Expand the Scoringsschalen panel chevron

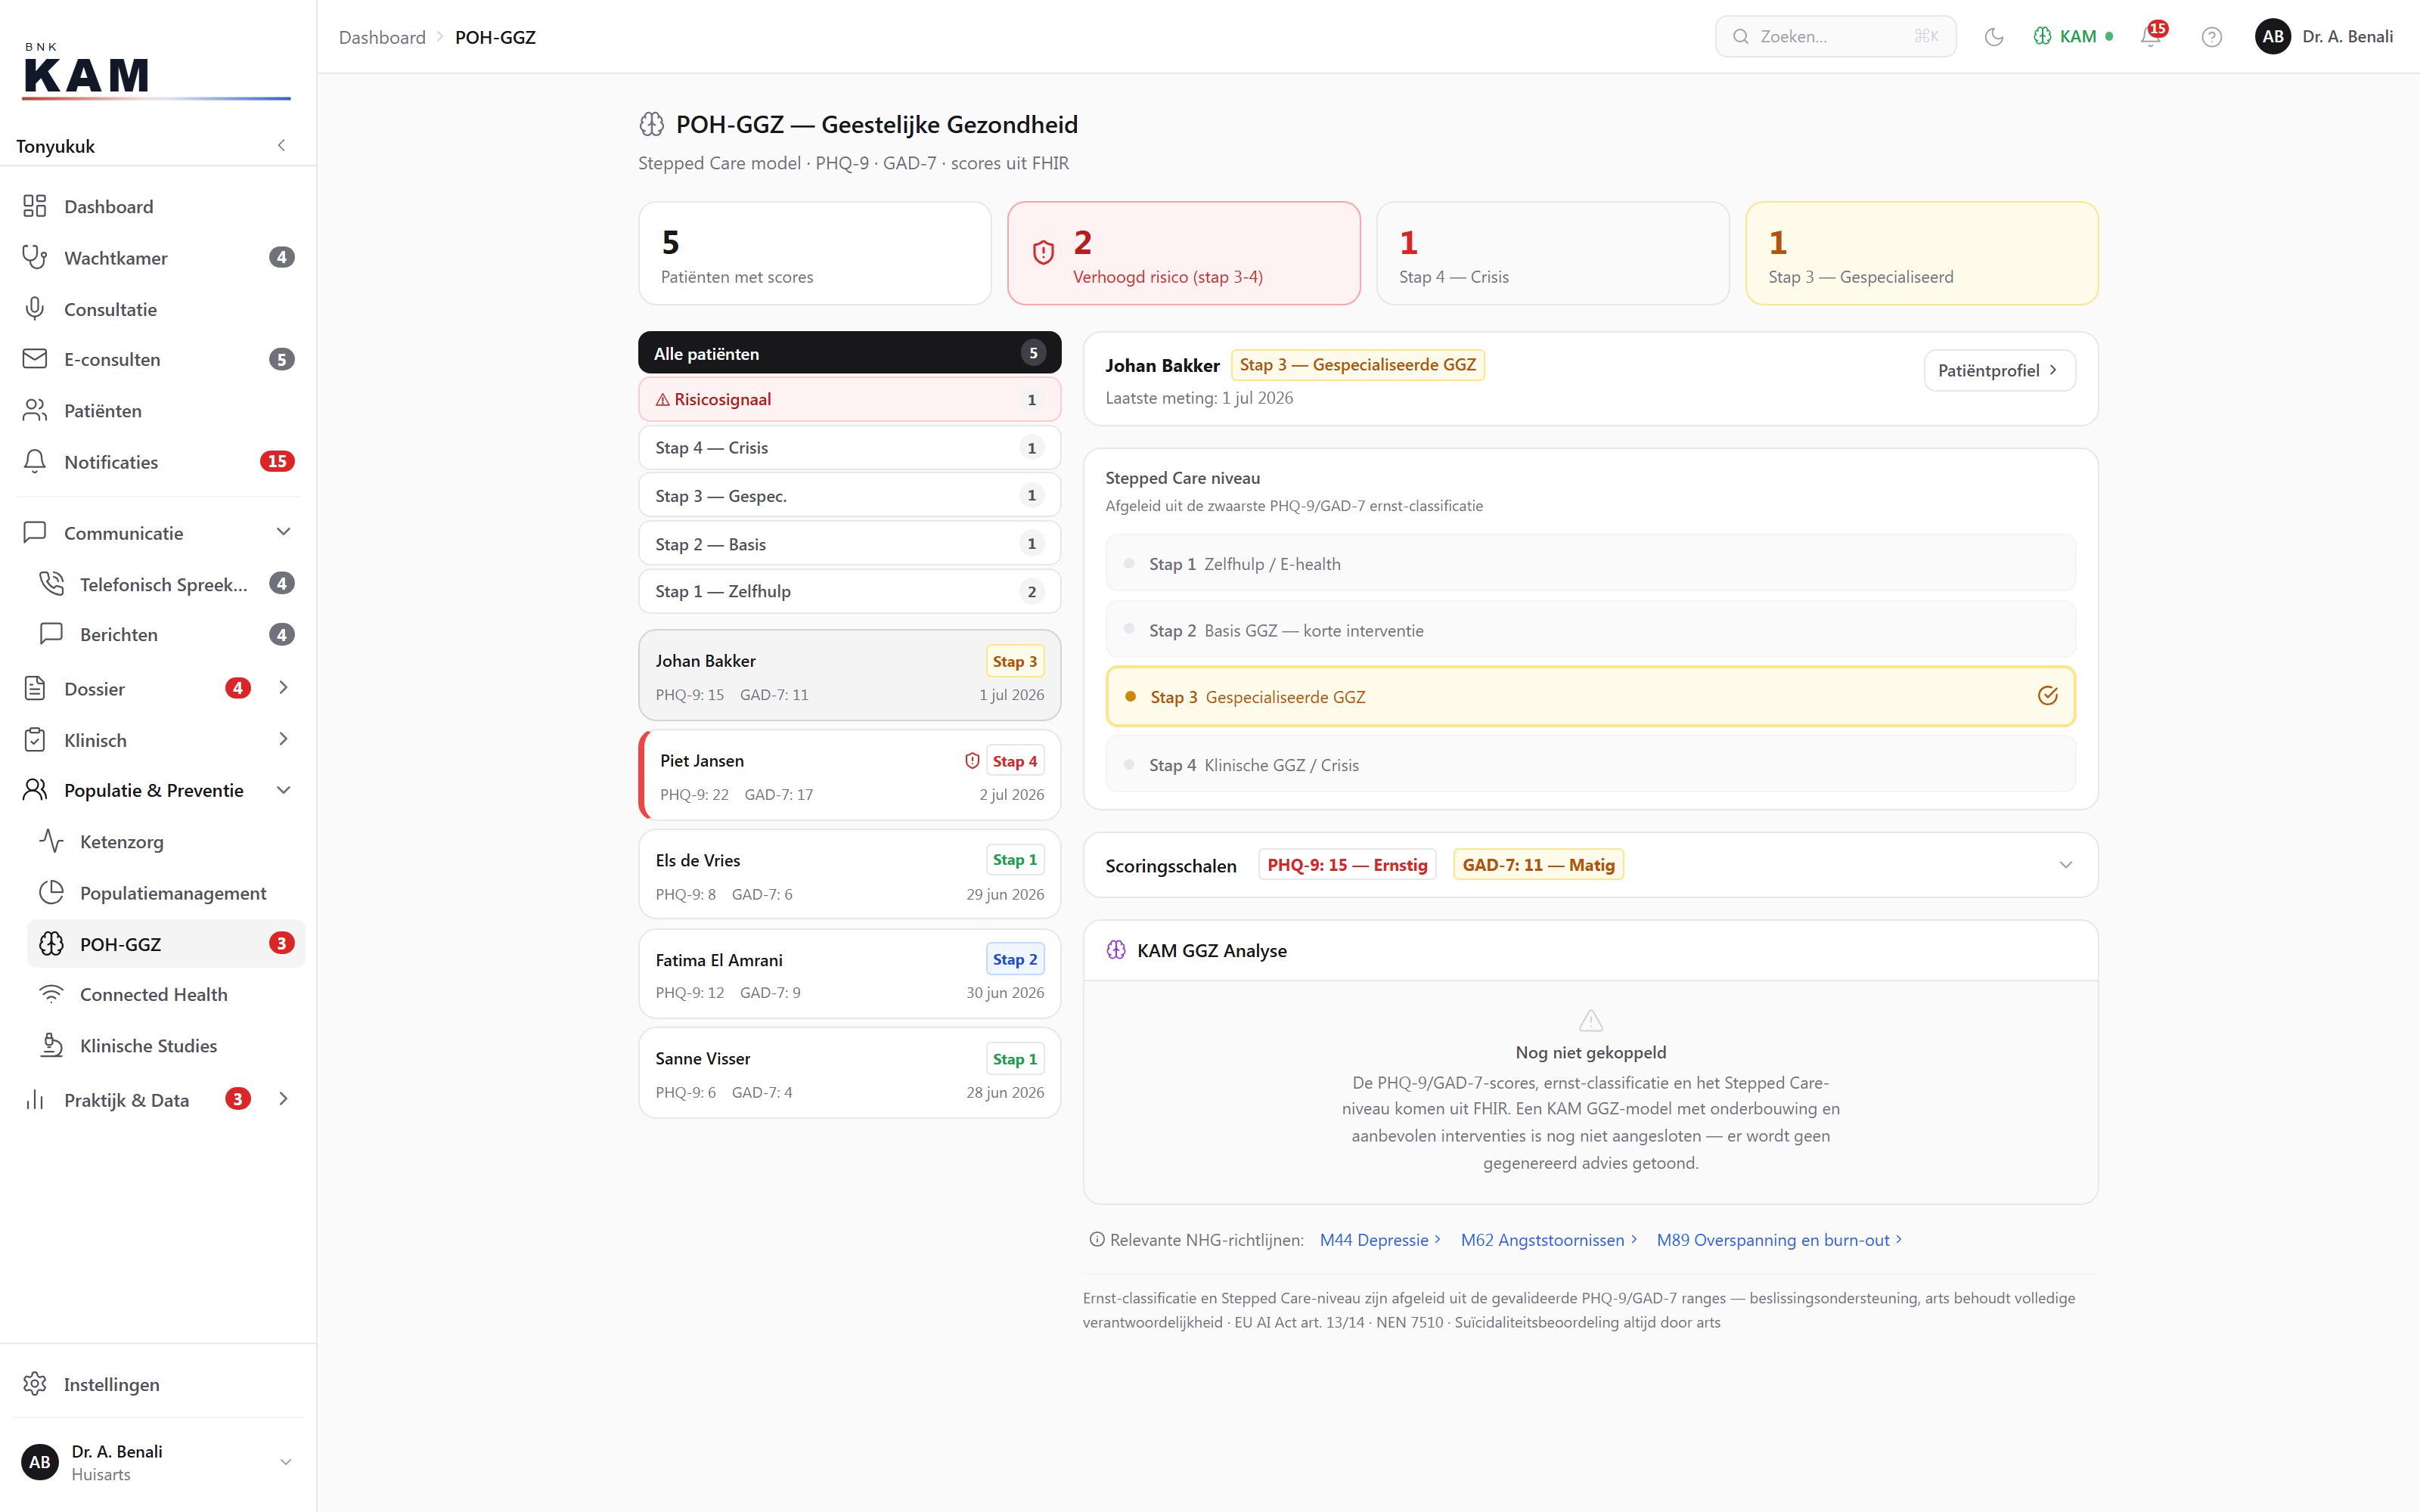point(2066,865)
